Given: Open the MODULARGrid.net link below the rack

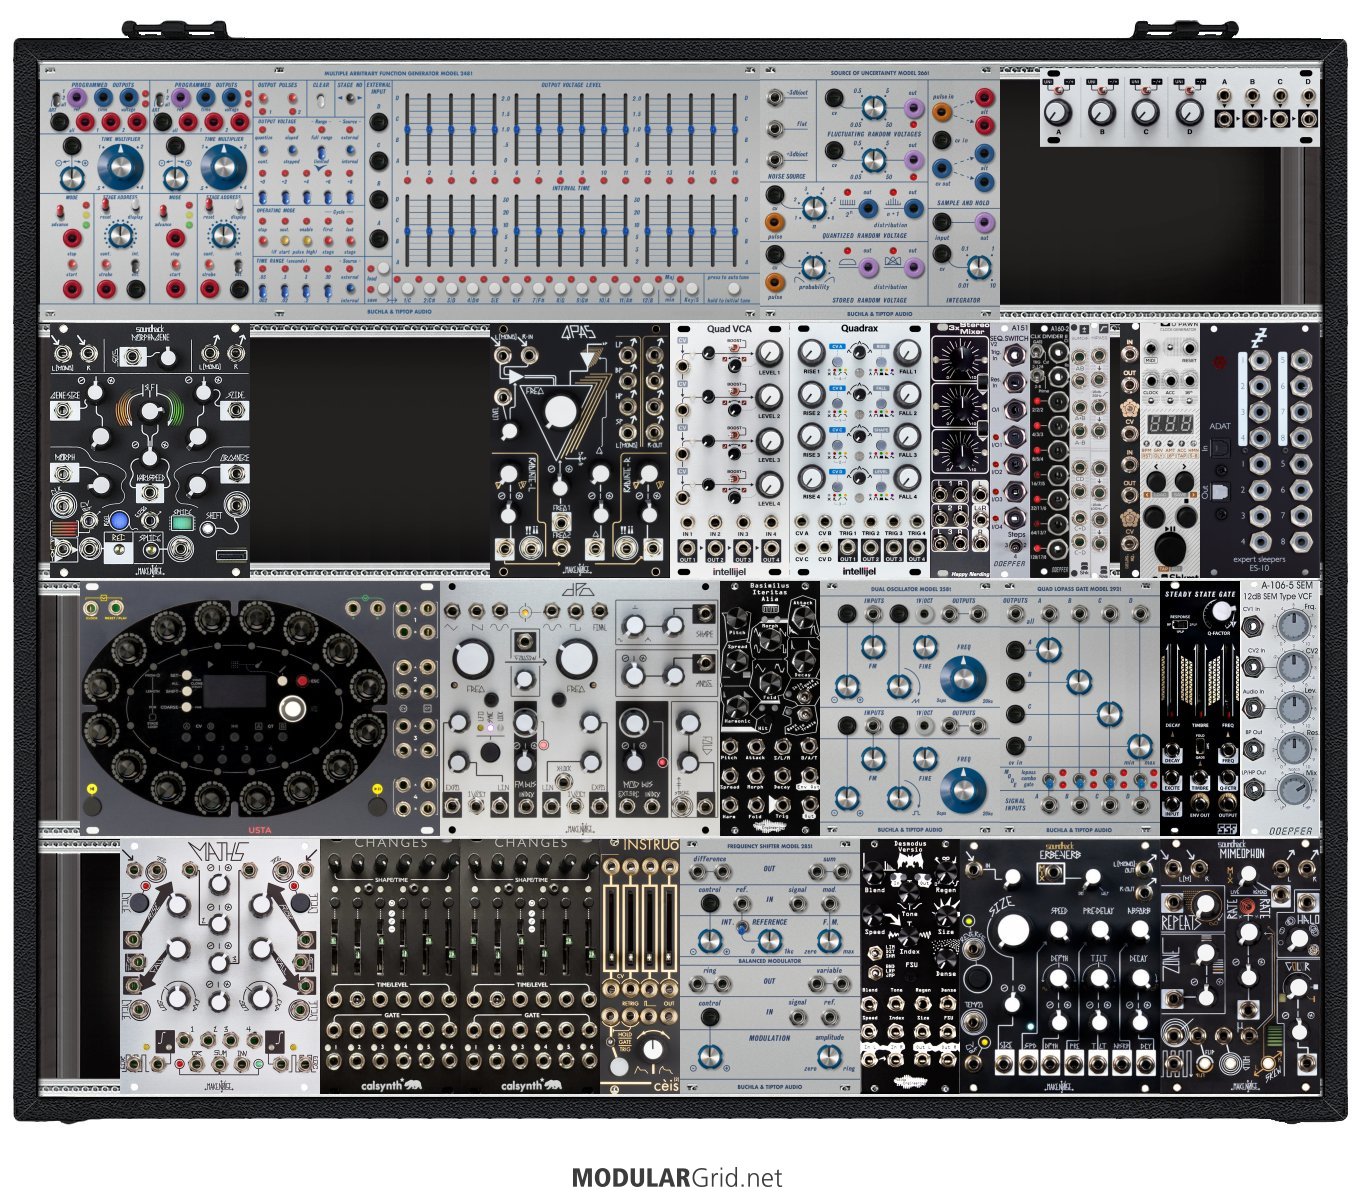Looking at the screenshot, I should click(677, 1178).
